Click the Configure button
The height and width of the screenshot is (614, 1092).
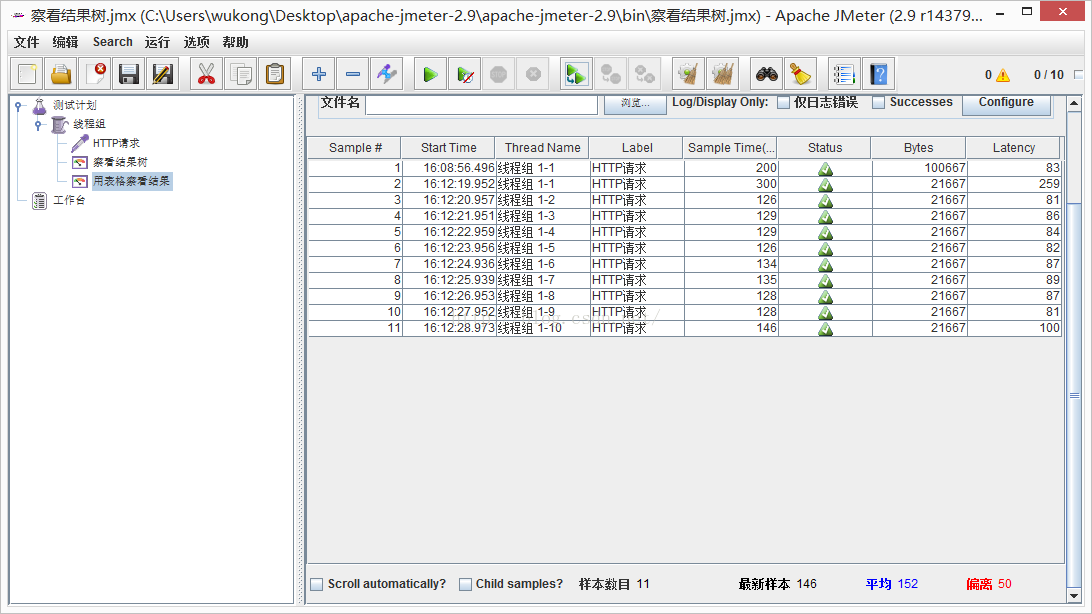pos(1005,102)
